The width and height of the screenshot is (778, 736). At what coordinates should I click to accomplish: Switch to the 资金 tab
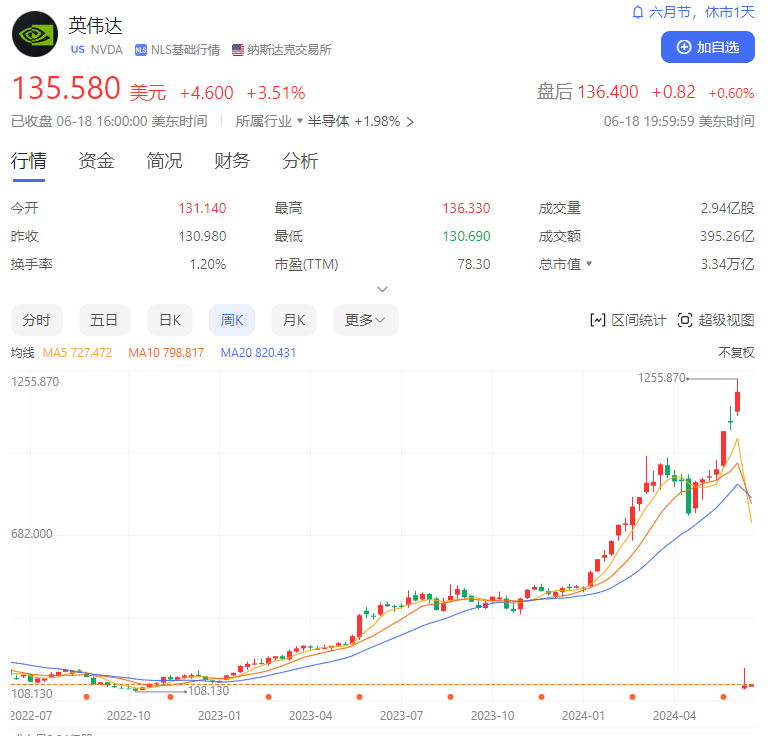tap(96, 161)
